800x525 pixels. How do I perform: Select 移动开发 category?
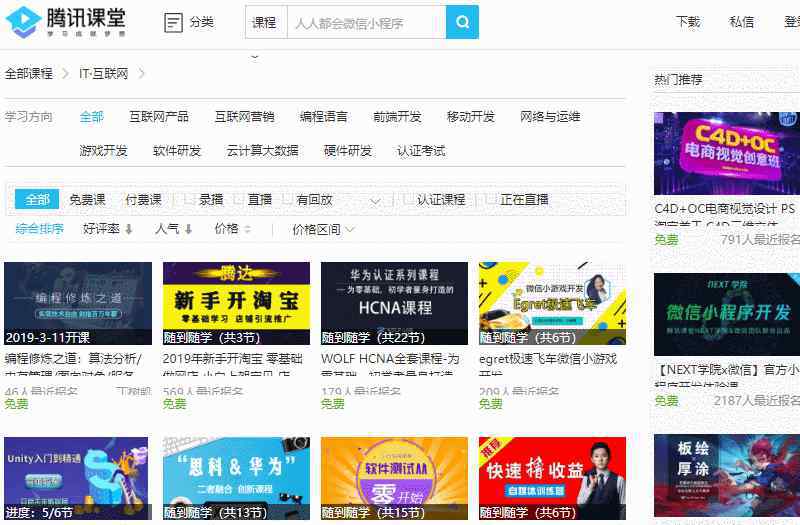471,117
